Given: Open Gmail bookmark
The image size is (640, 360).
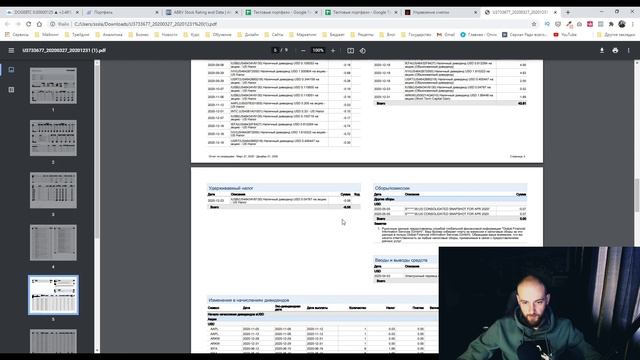Looking at the screenshot, I should pos(446,35).
